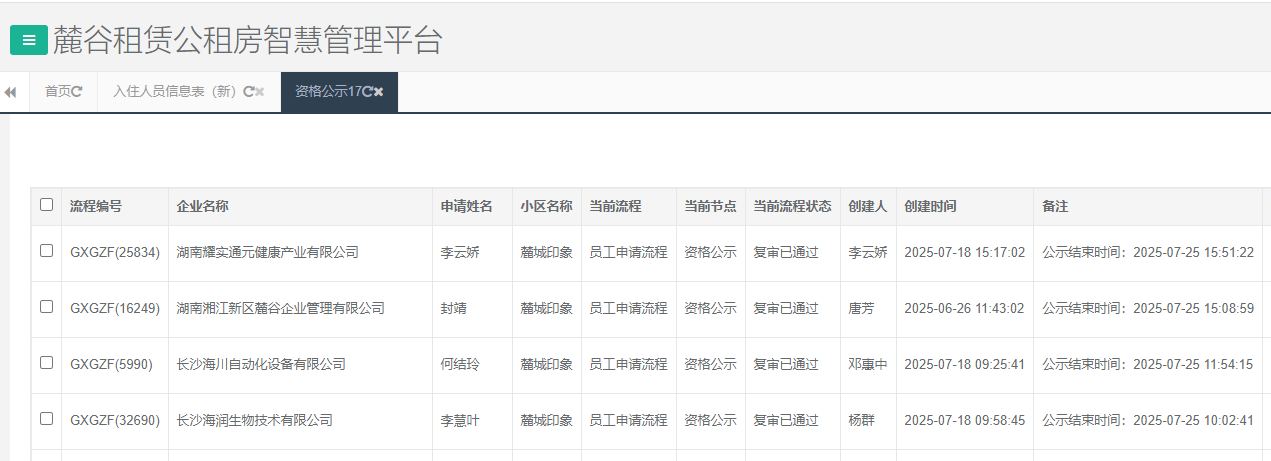This screenshot has width=1271, height=461.
Task: Close the 资格公示17 tab
Action: pos(379,92)
